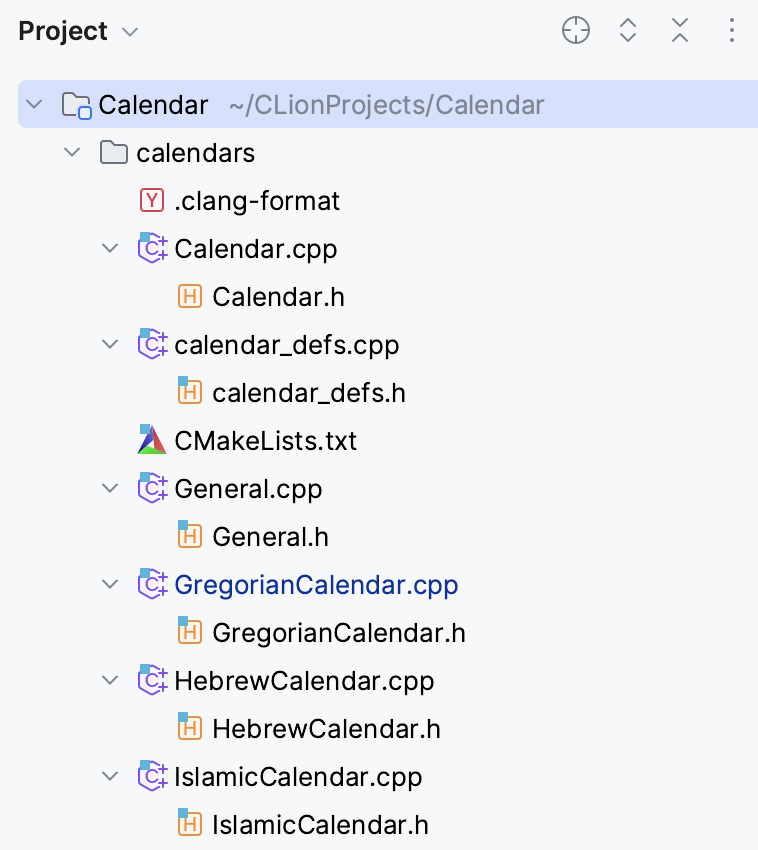
Task: Click the C++ file icon of HebrewCalendar.cpp
Action: click(x=151, y=680)
